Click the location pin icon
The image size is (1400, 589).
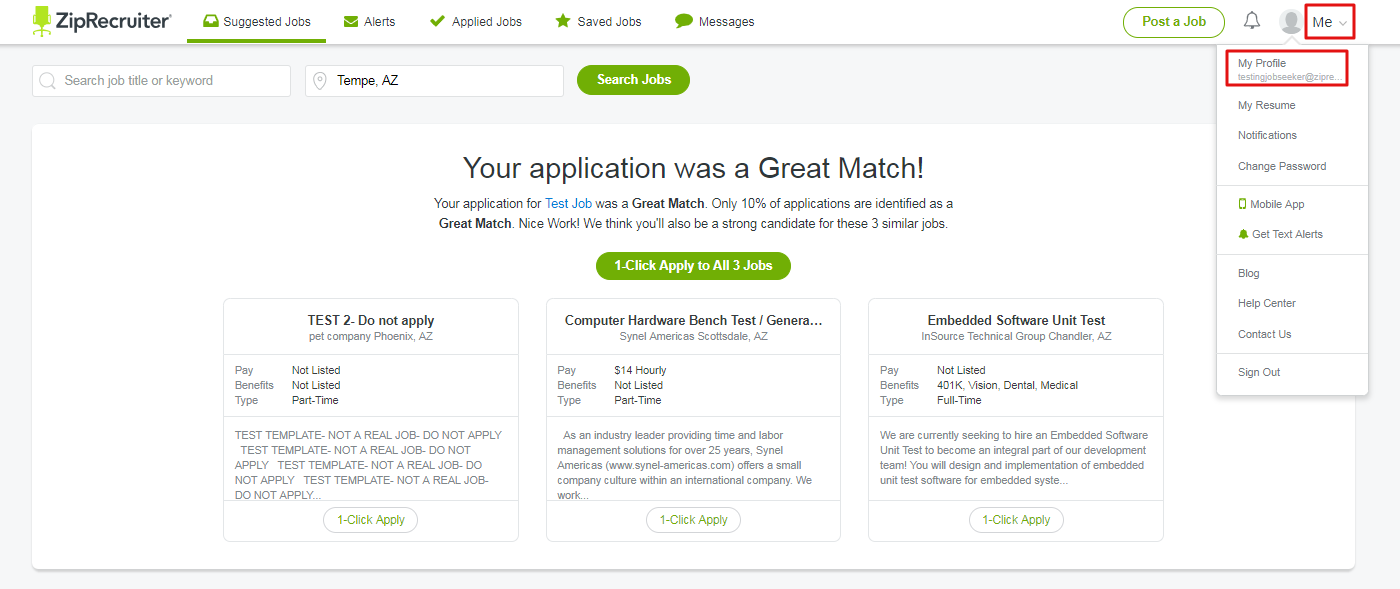point(320,81)
